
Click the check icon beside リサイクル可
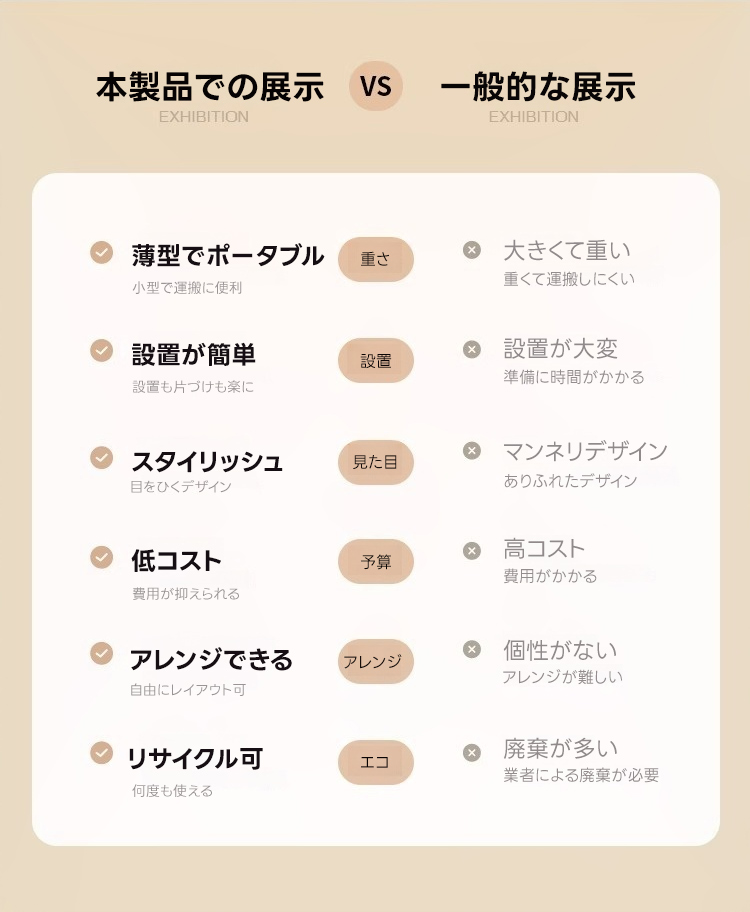tap(101, 752)
